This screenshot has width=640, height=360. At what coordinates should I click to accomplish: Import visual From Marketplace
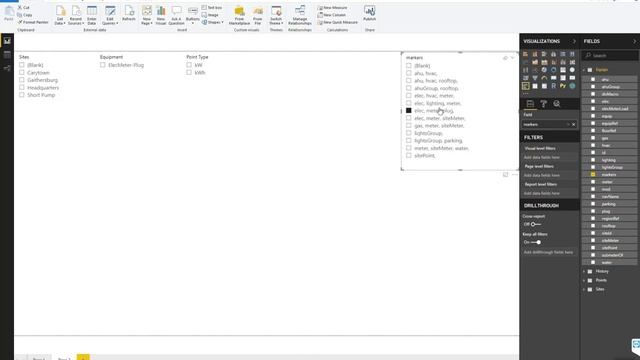tap(239, 15)
